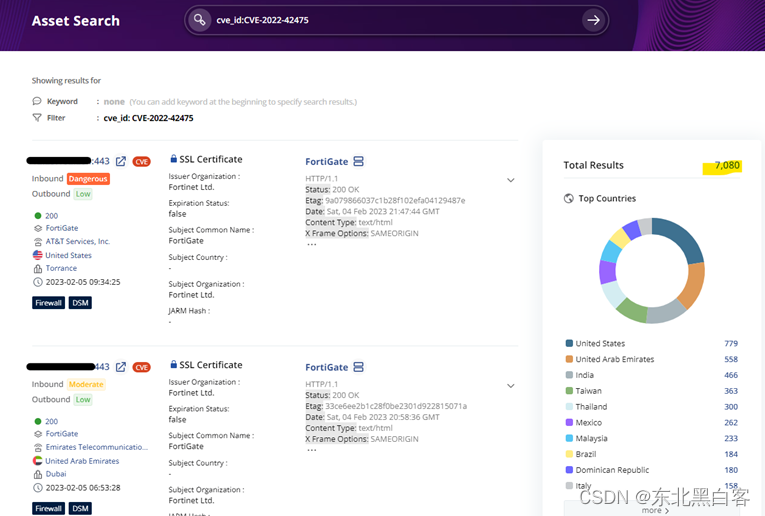This screenshot has width=765, height=516.
Task: Click the search field containing cve_id:CVE-2022-42475
Action: click(x=396, y=20)
